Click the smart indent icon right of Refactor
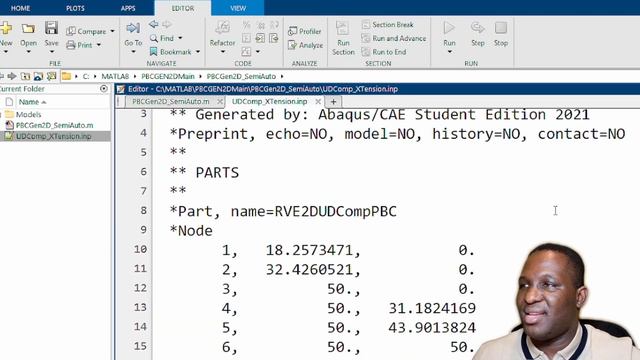Screen dimensions: 640x360 (247, 38)
